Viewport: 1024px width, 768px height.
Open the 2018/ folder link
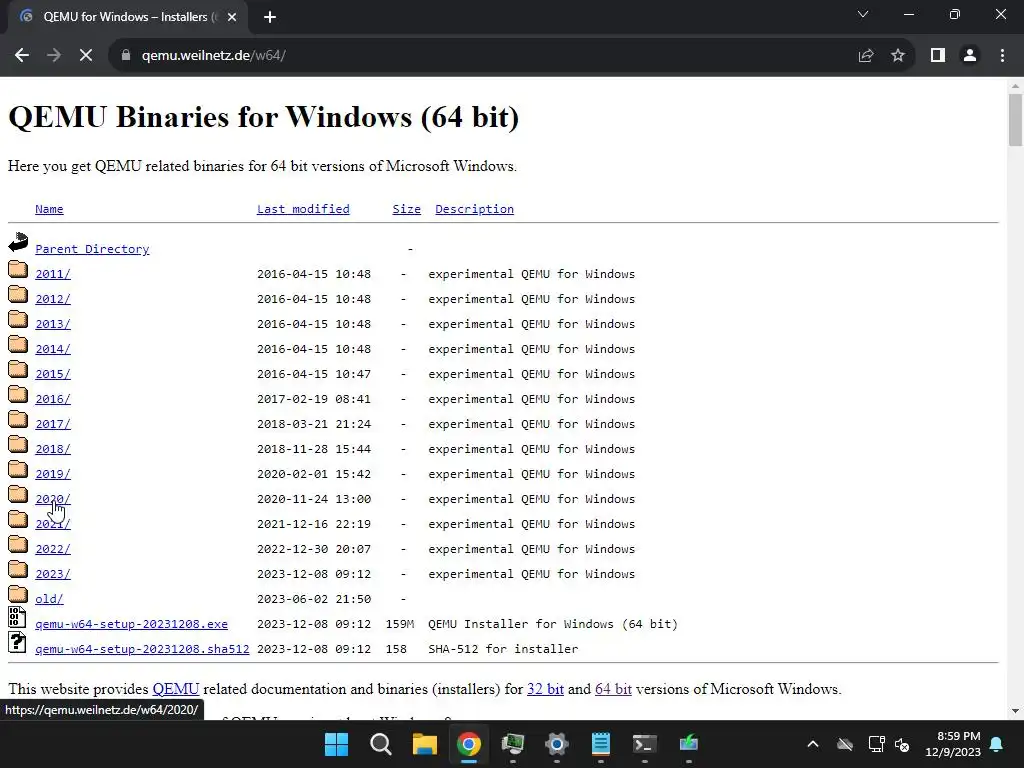click(x=53, y=449)
